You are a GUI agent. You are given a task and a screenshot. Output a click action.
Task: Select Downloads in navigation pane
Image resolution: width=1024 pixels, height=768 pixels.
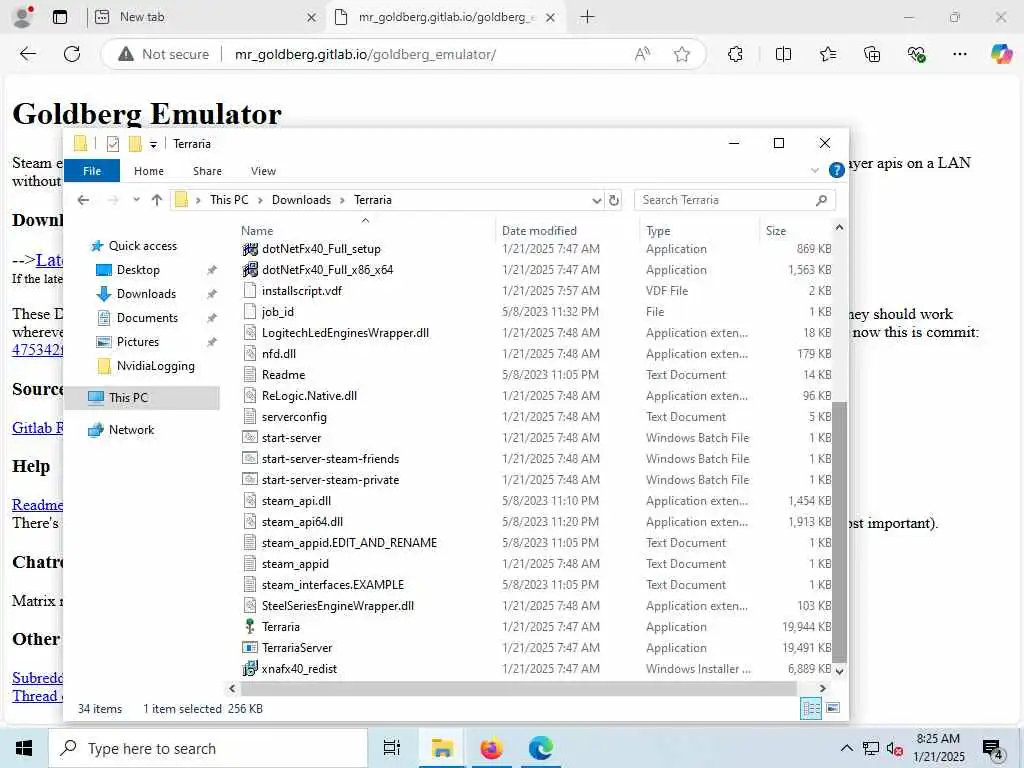(x=146, y=294)
